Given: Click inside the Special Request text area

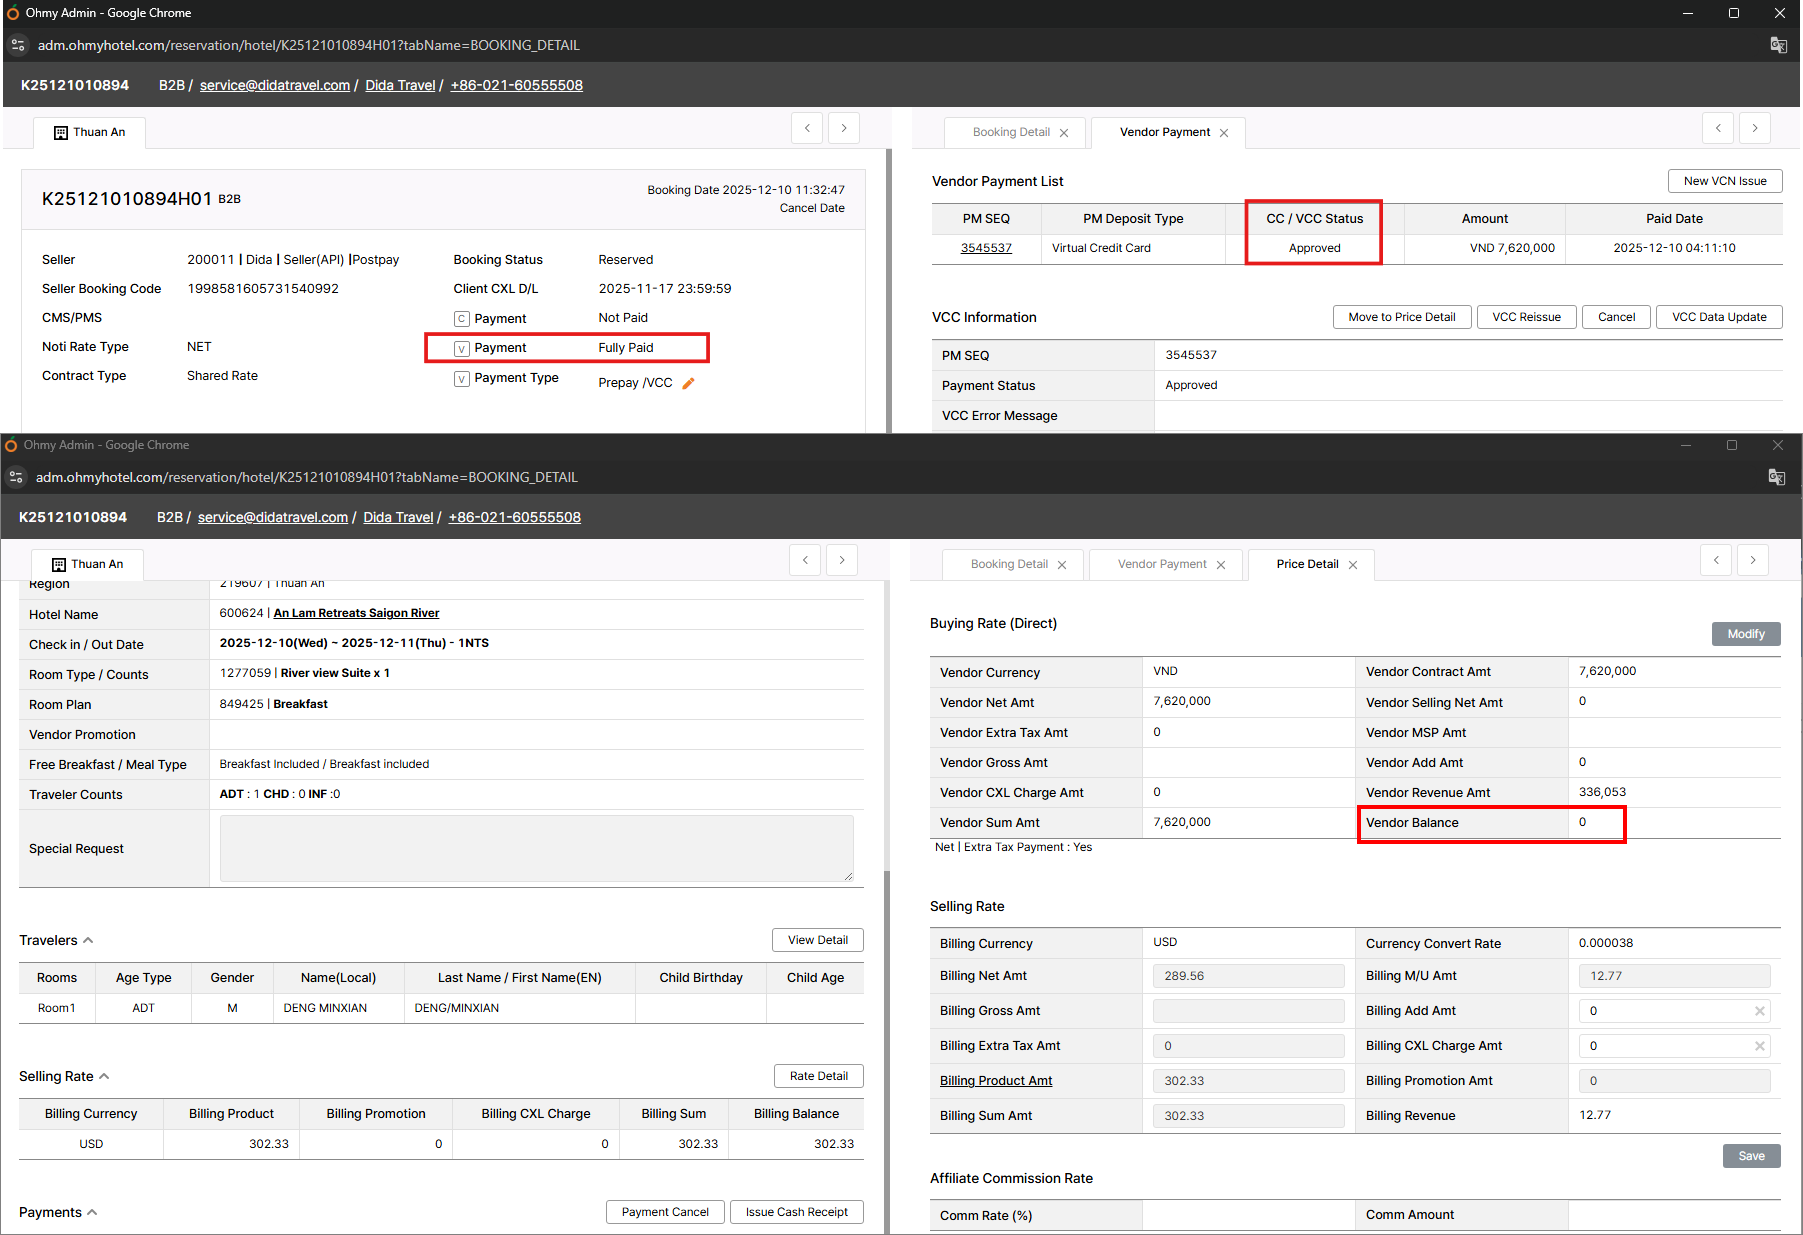Looking at the screenshot, I should [x=536, y=848].
